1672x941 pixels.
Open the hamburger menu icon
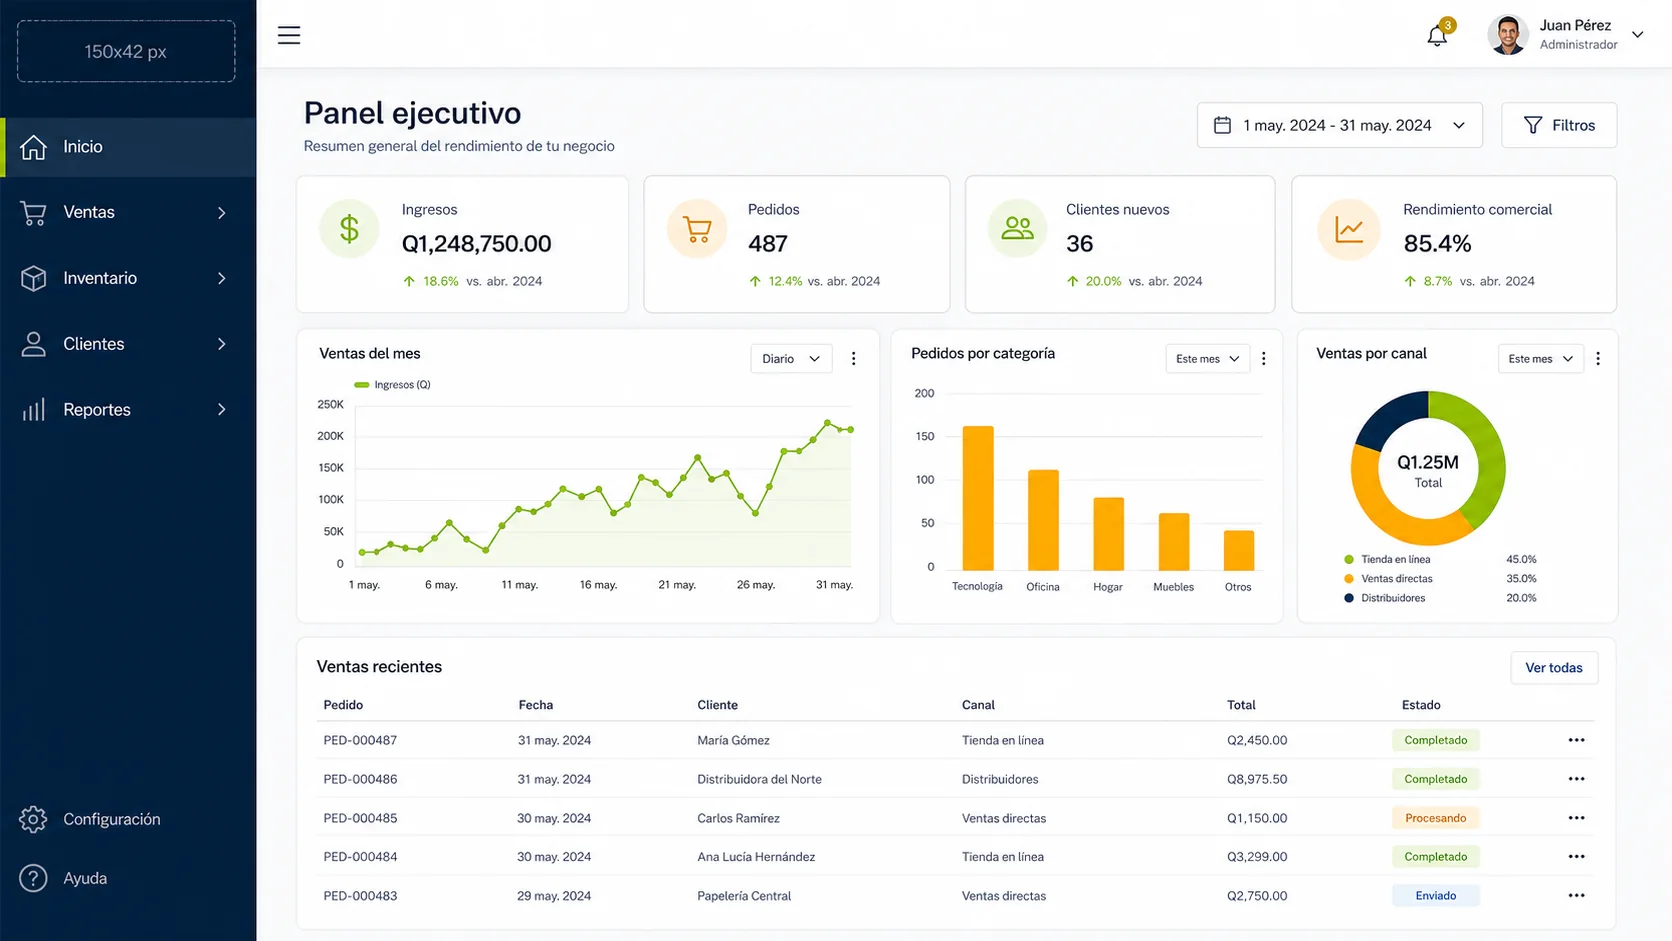[289, 35]
